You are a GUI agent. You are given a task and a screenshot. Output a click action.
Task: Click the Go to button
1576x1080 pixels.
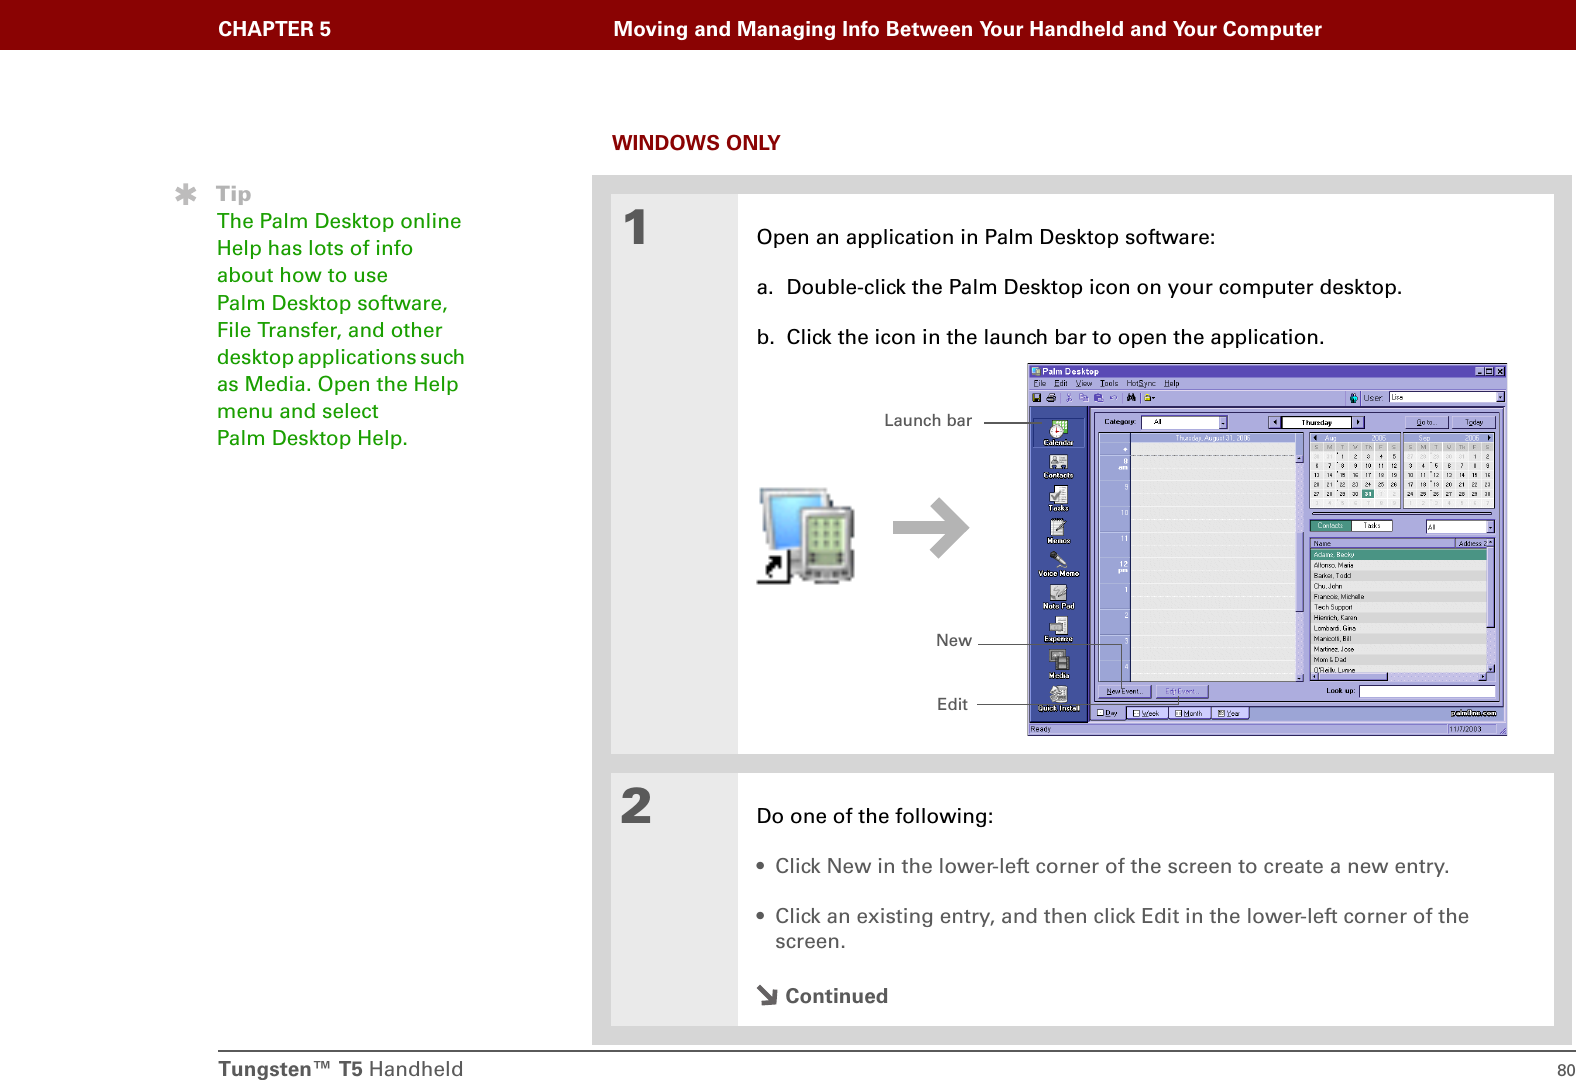pyautogui.click(x=1426, y=422)
